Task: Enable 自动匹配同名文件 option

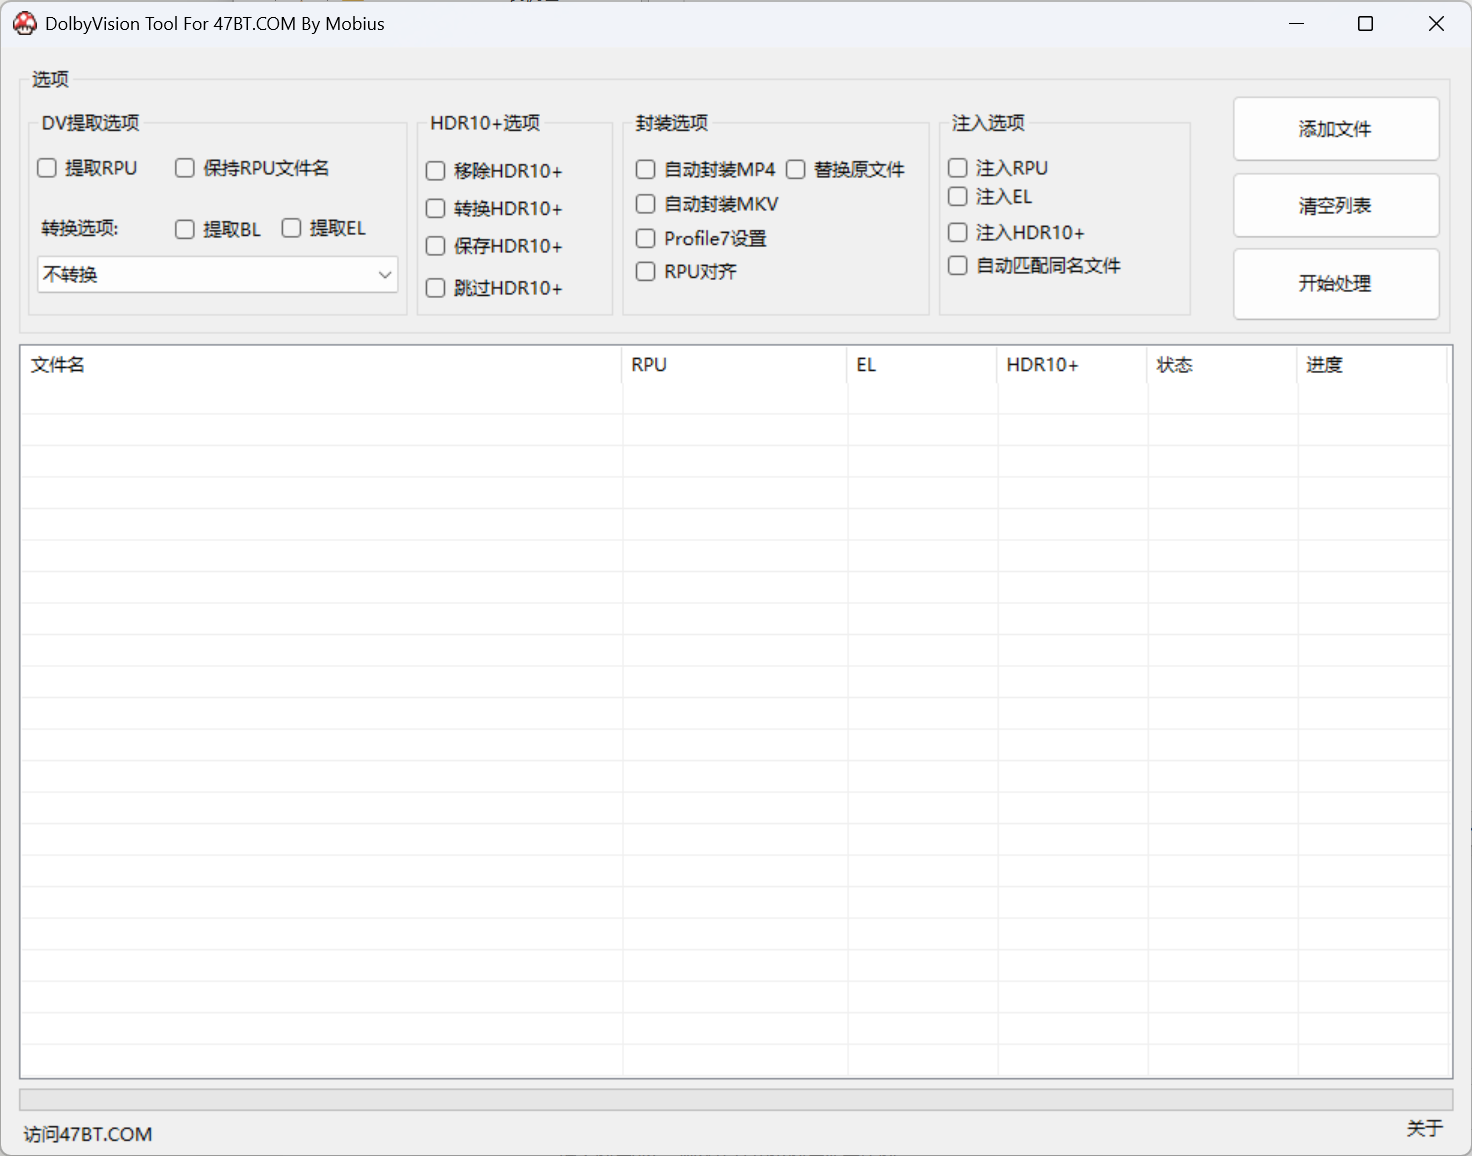Action: pyautogui.click(x=958, y=265)
